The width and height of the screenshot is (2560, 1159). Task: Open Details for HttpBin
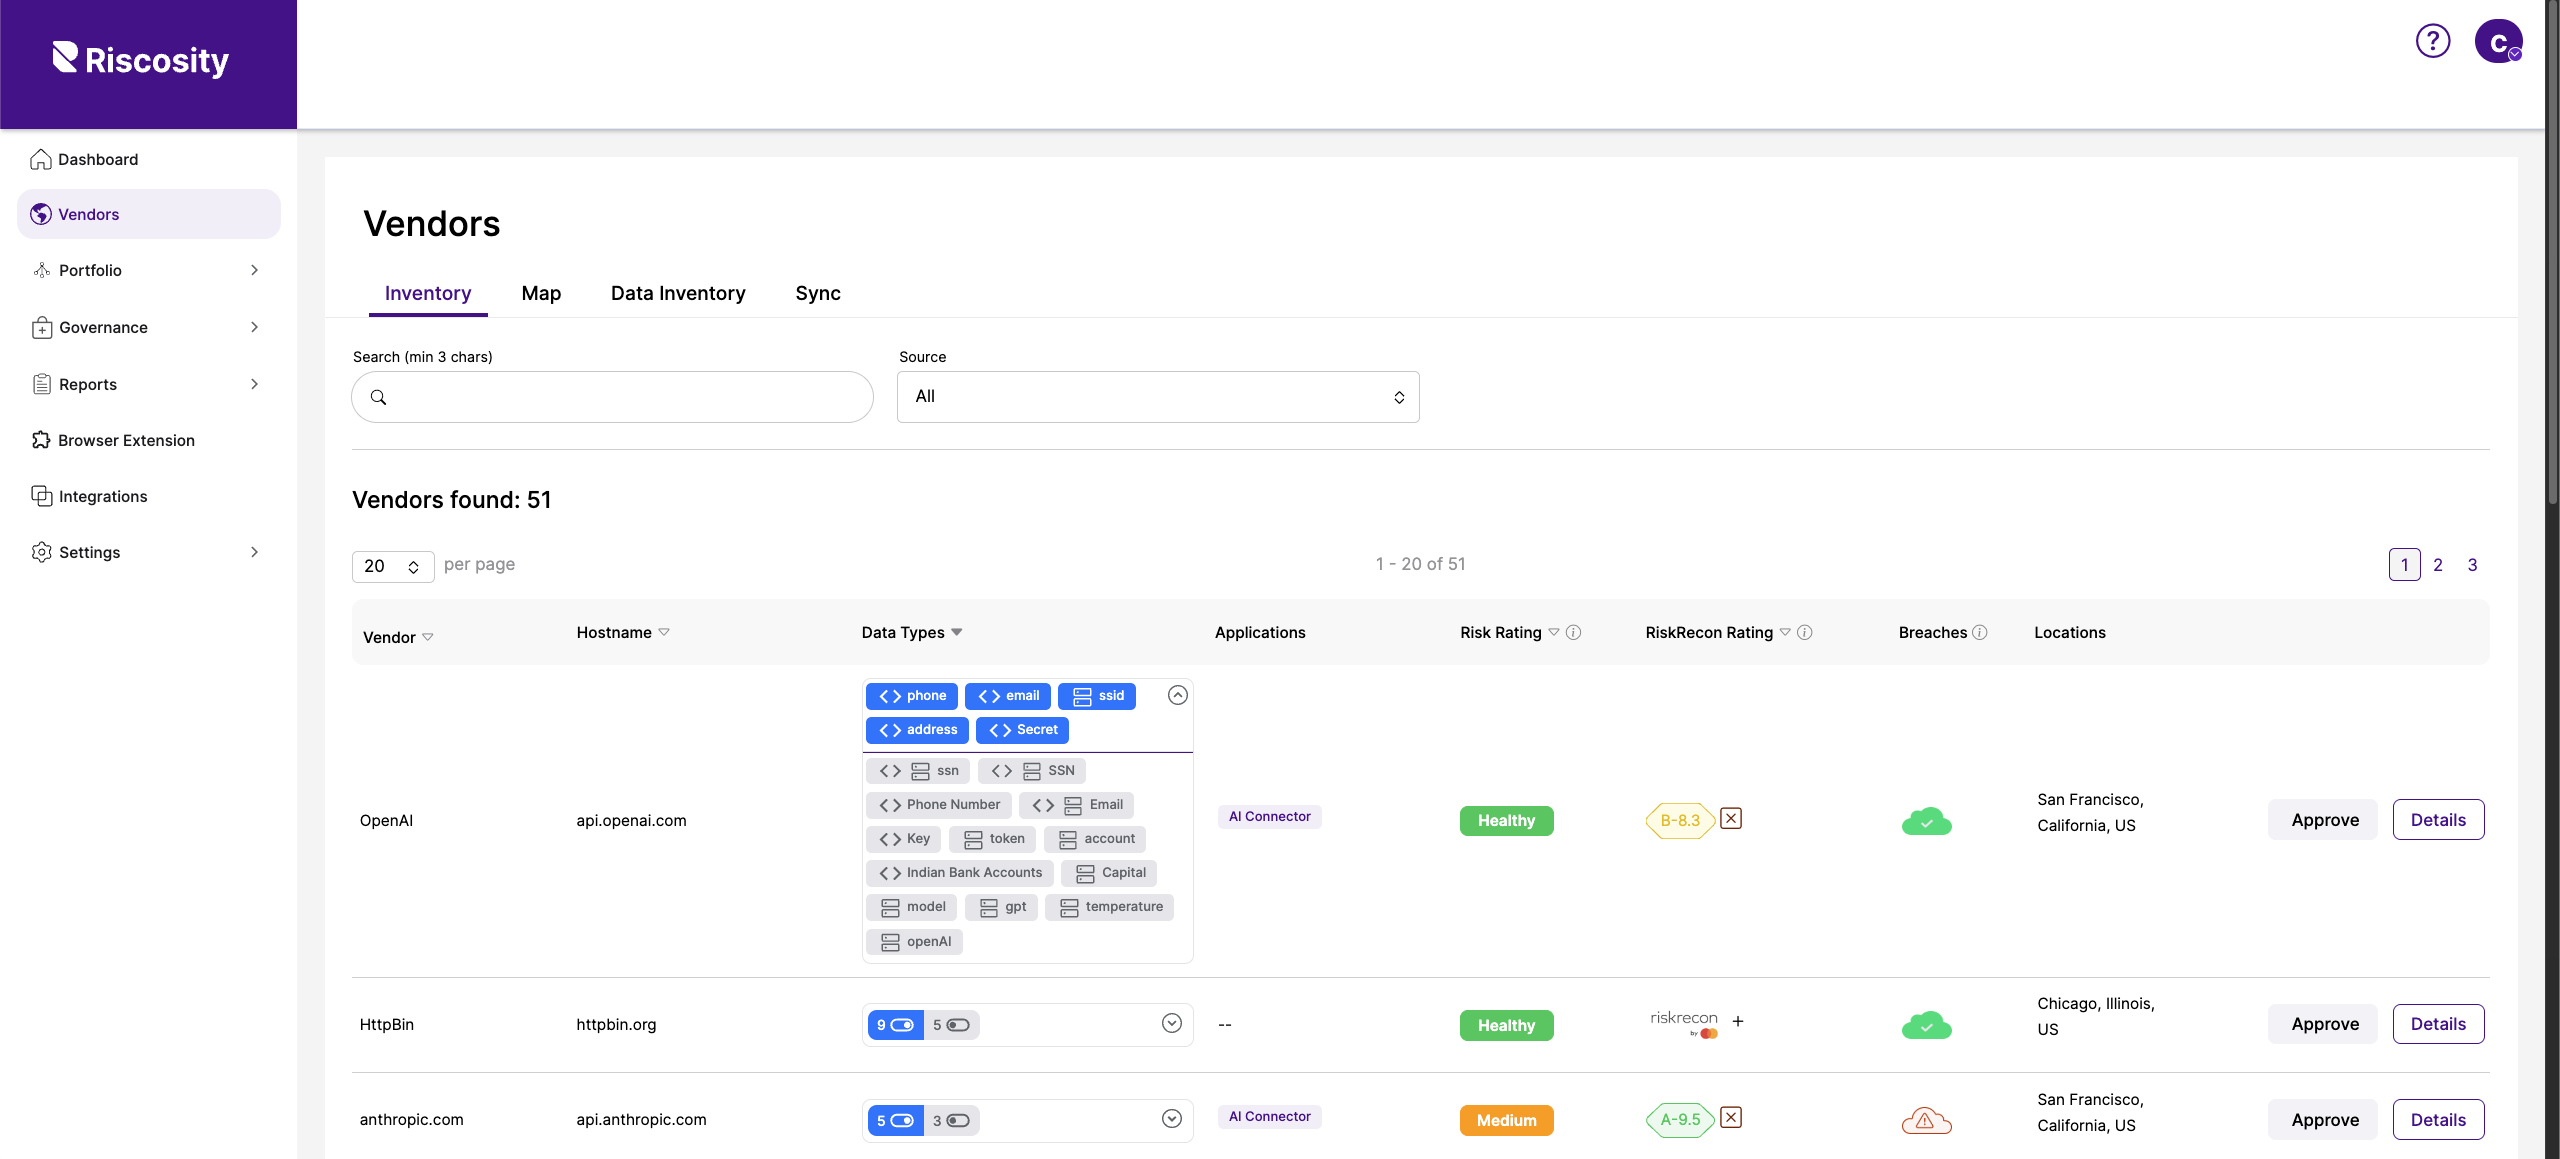2438,1024
